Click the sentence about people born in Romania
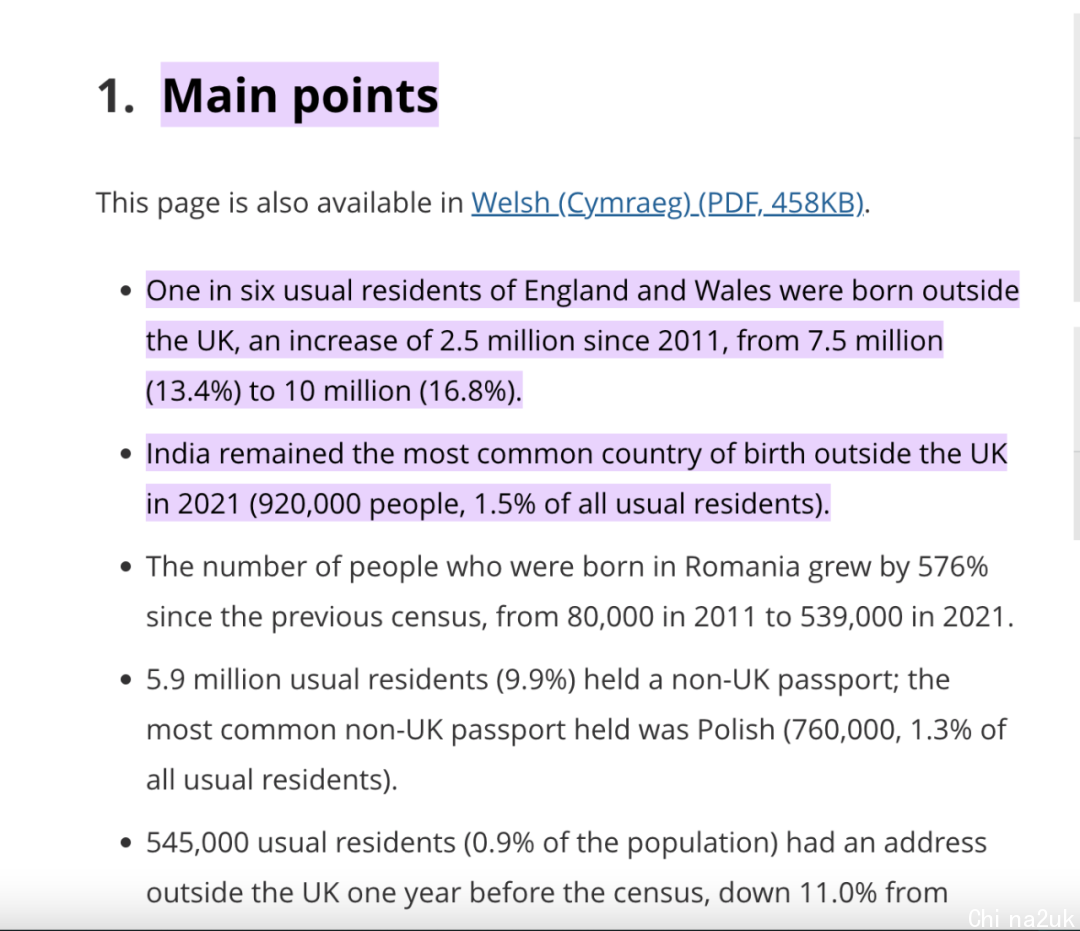Viewport: 1080px width, 931px height. 566,567
